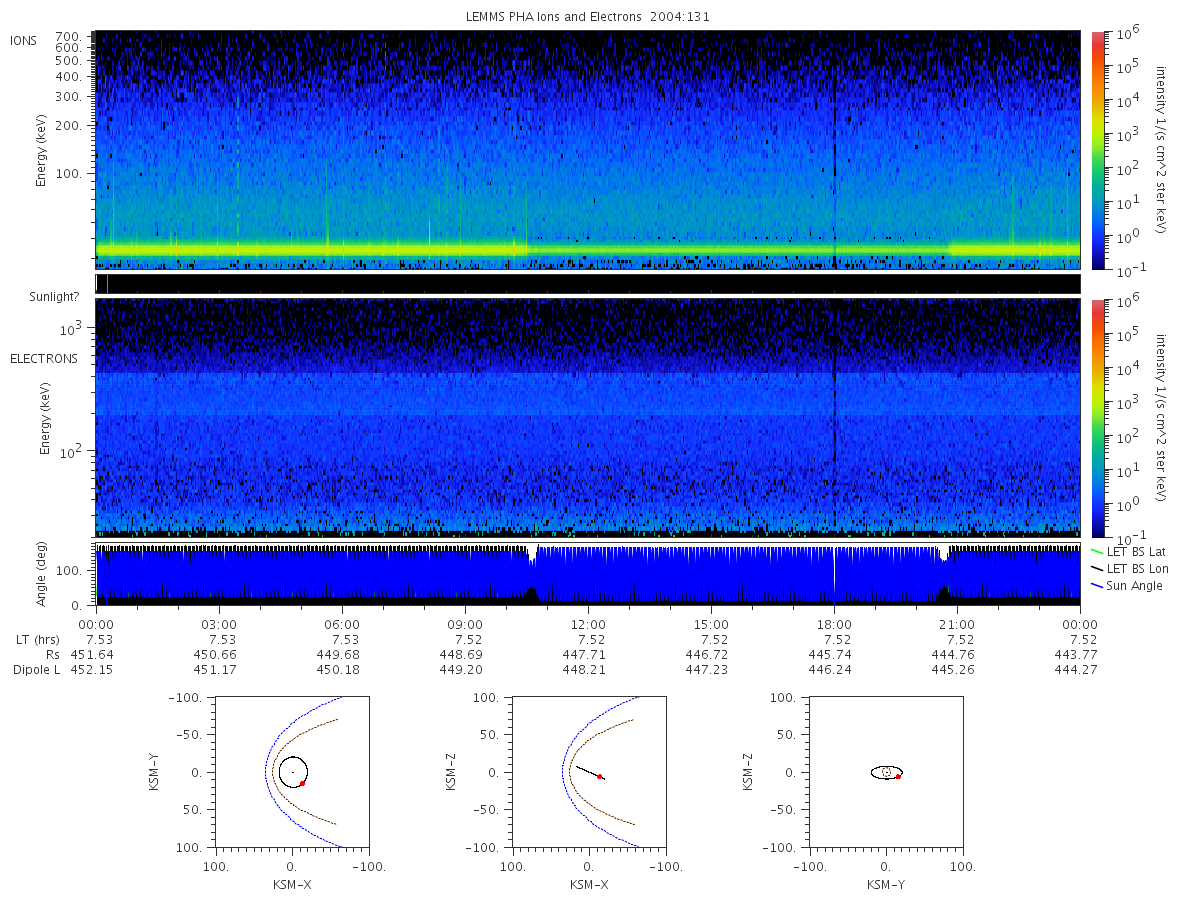Select the "LET BS Lat" legend entry
Screen dimensions: 1200x900
pos(1135,552)
